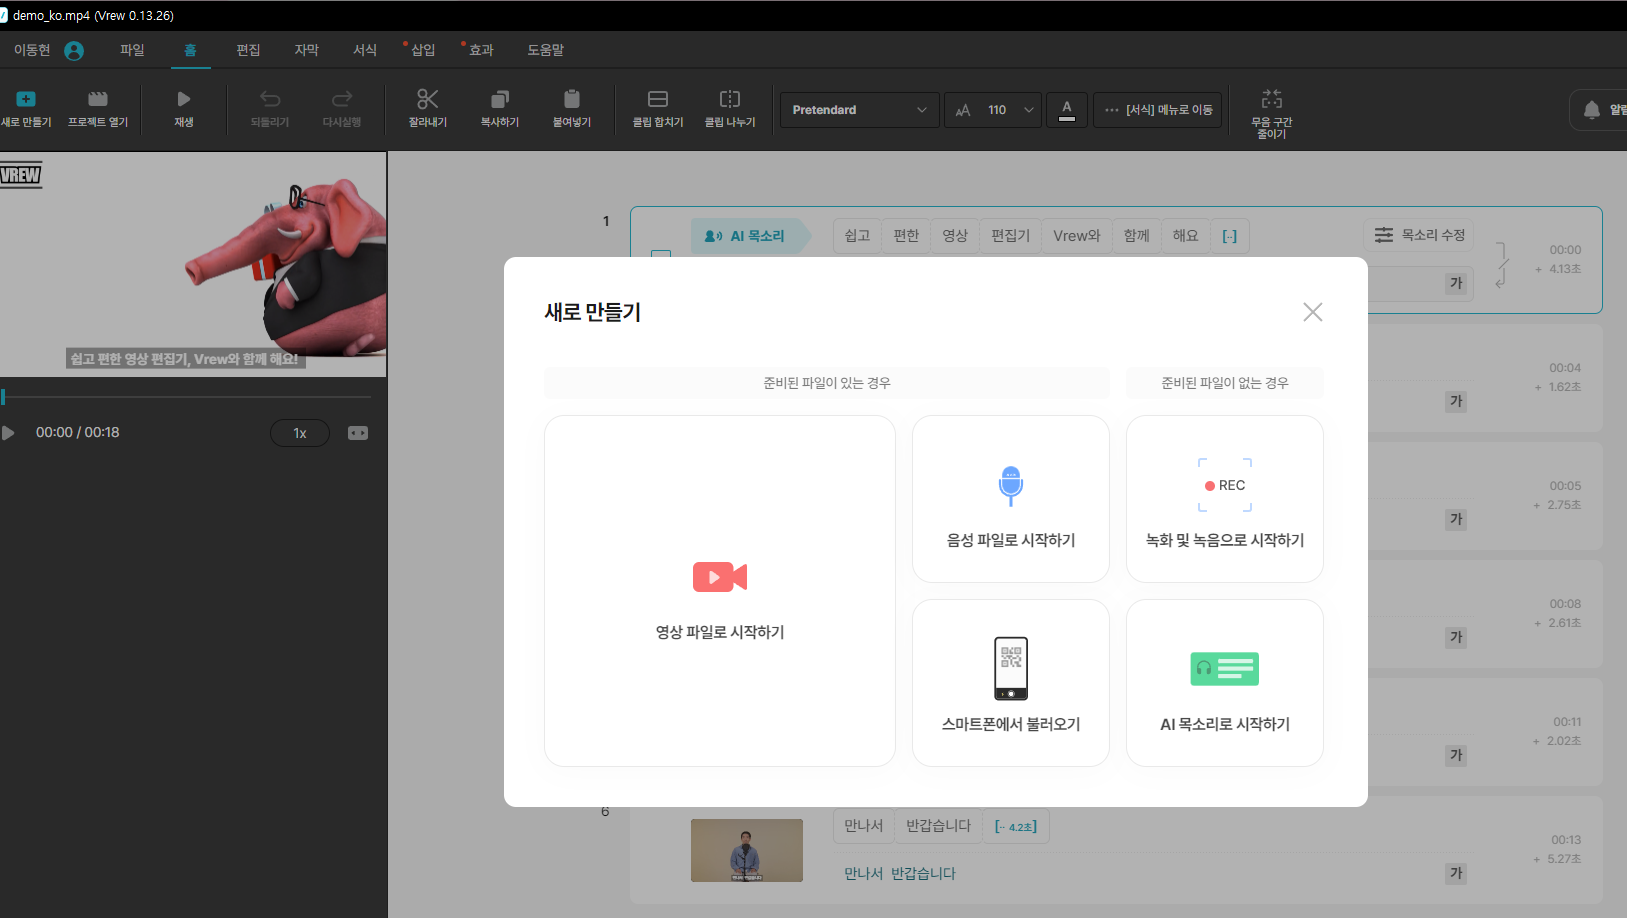This screenshot has width=1627, height=918.
Task: Click 목소리 수정 button
Action: coord(1419,235)
